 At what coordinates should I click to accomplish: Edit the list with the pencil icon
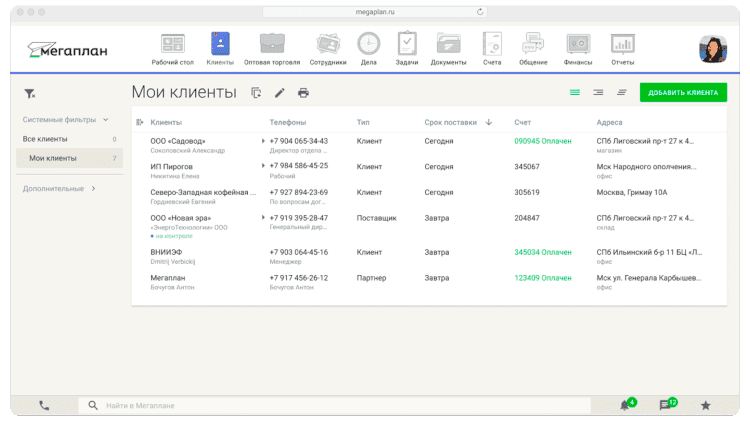[x=280, y=93]
